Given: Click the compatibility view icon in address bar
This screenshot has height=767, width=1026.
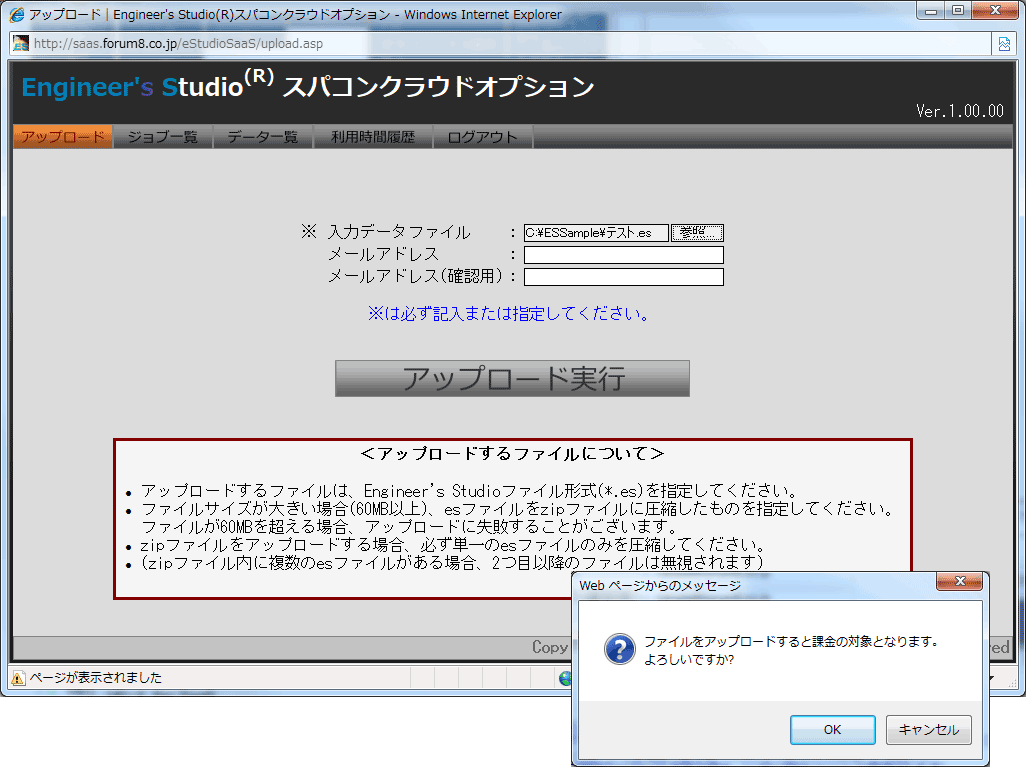Looking at the screenshot, I should point(1004,44).
